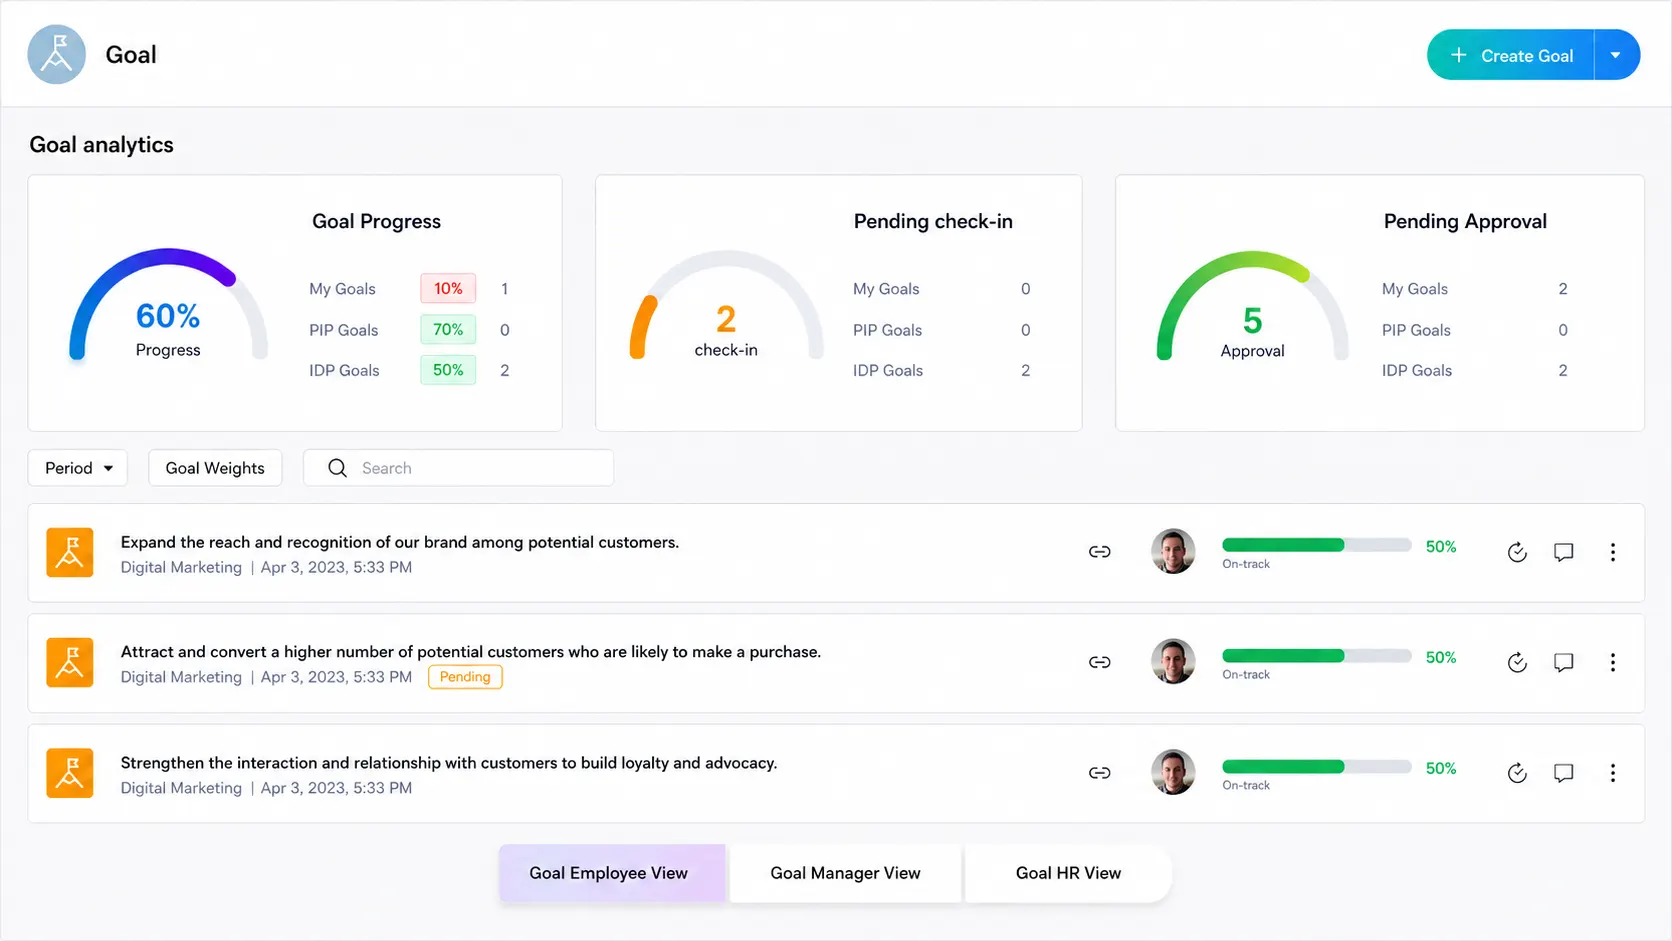Open the Period dropdown filter
This screenshot has width=1672, height=941.
[78, 468]
